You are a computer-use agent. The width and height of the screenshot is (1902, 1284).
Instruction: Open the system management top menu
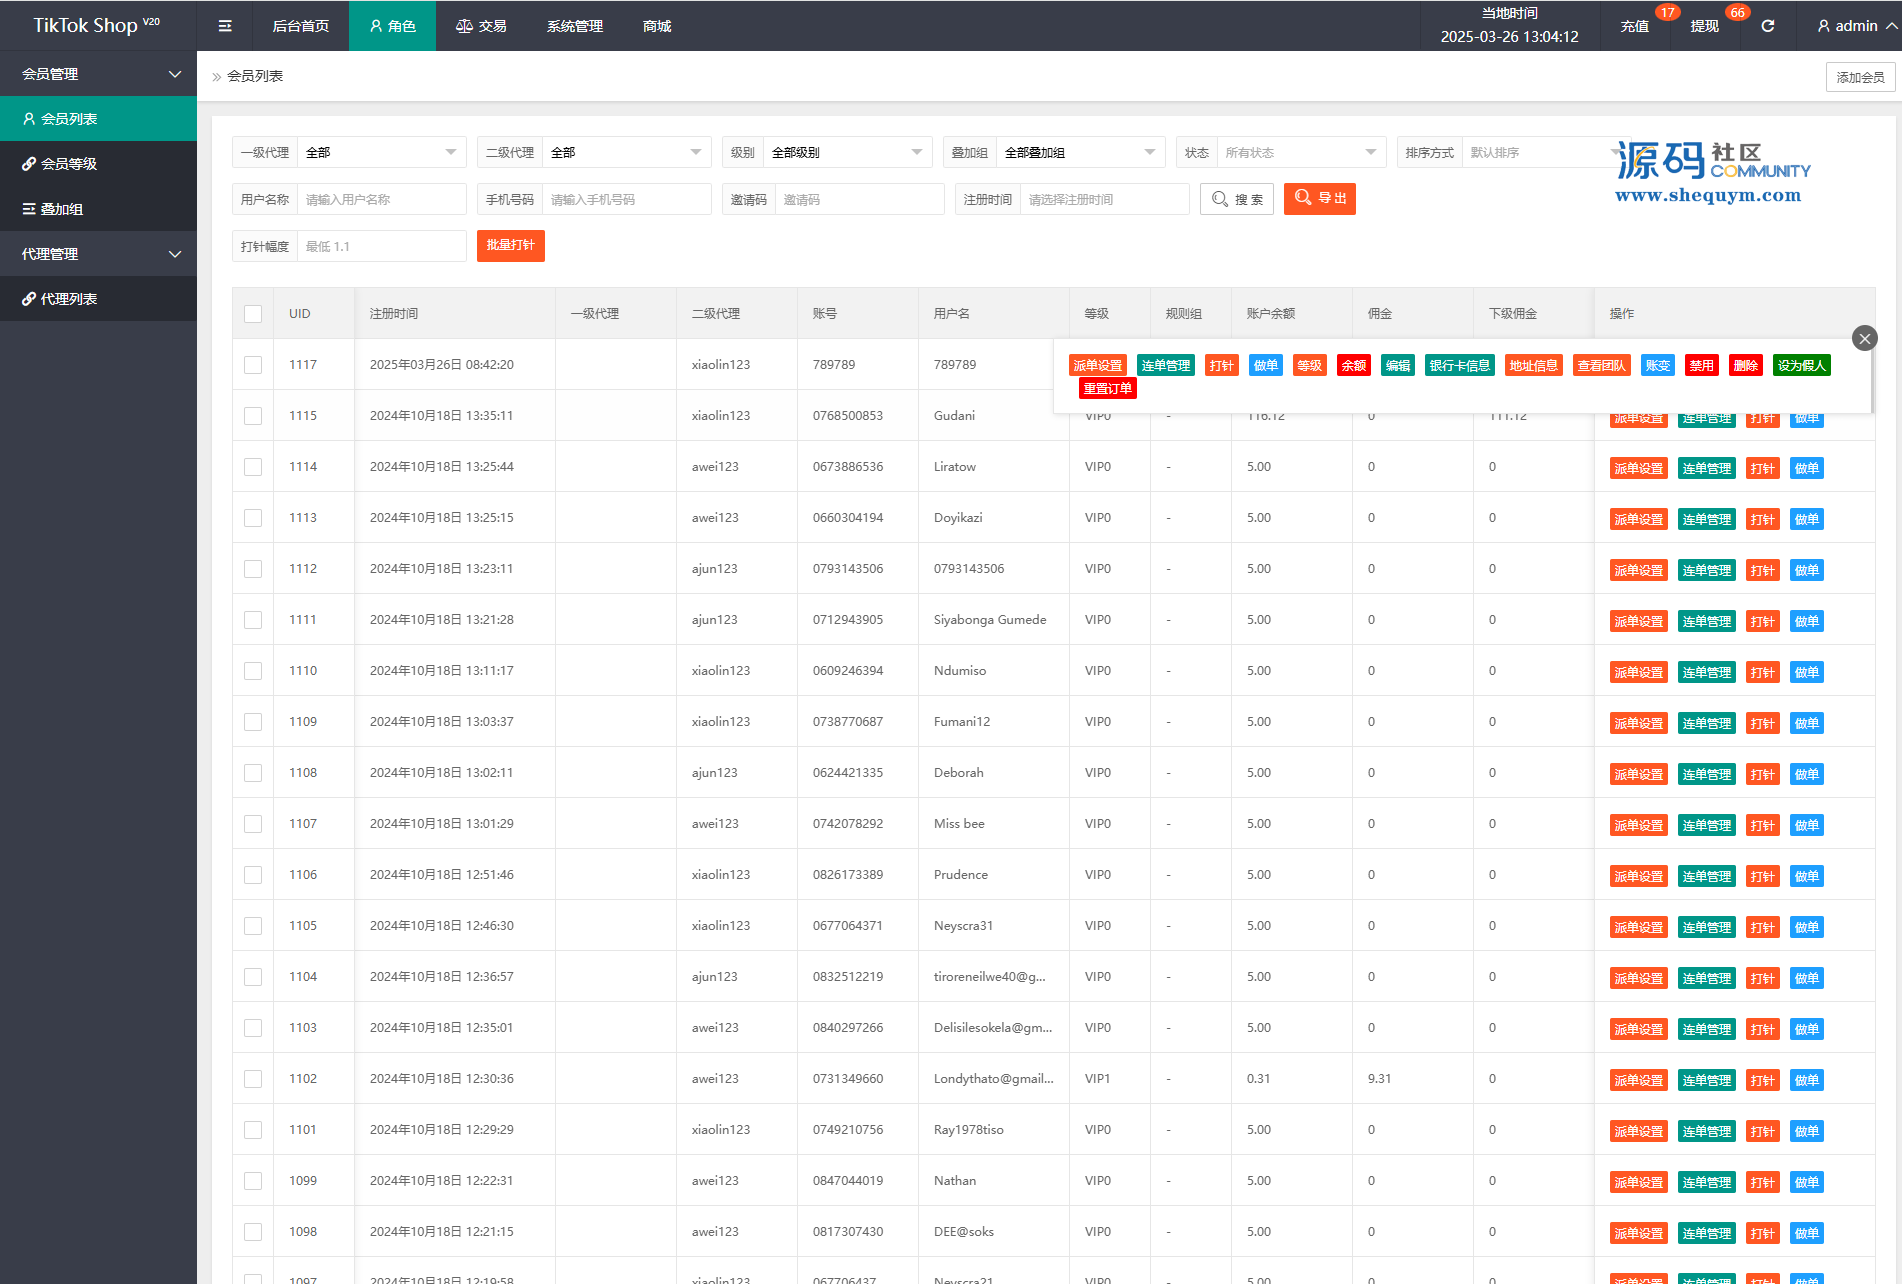574,26
